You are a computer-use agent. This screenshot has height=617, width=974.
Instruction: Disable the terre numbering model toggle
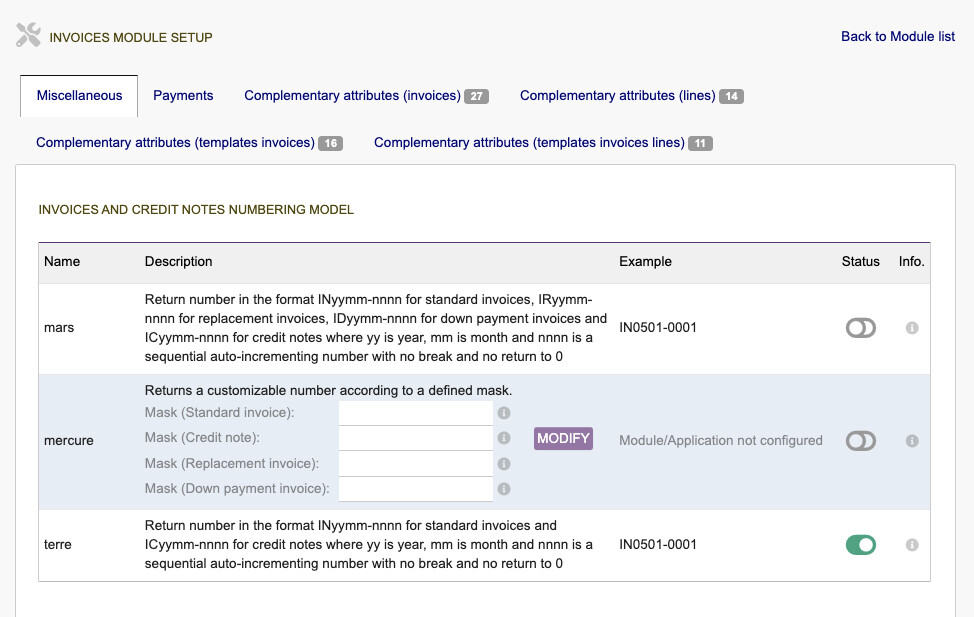pos(860,545)
